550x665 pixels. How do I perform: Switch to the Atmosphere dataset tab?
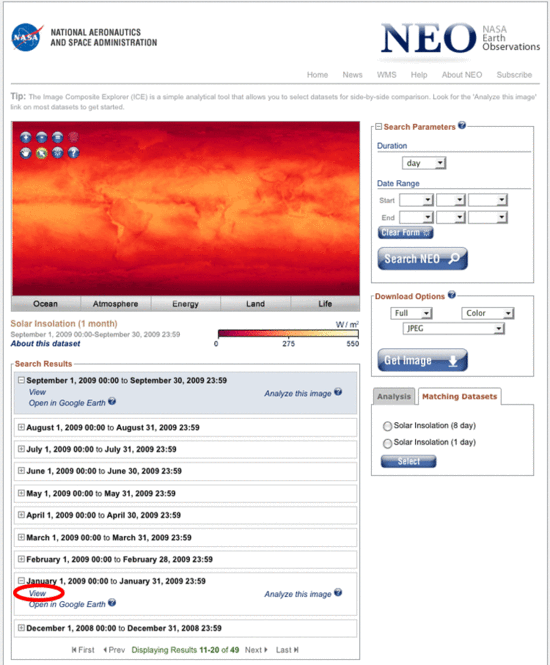115,304
